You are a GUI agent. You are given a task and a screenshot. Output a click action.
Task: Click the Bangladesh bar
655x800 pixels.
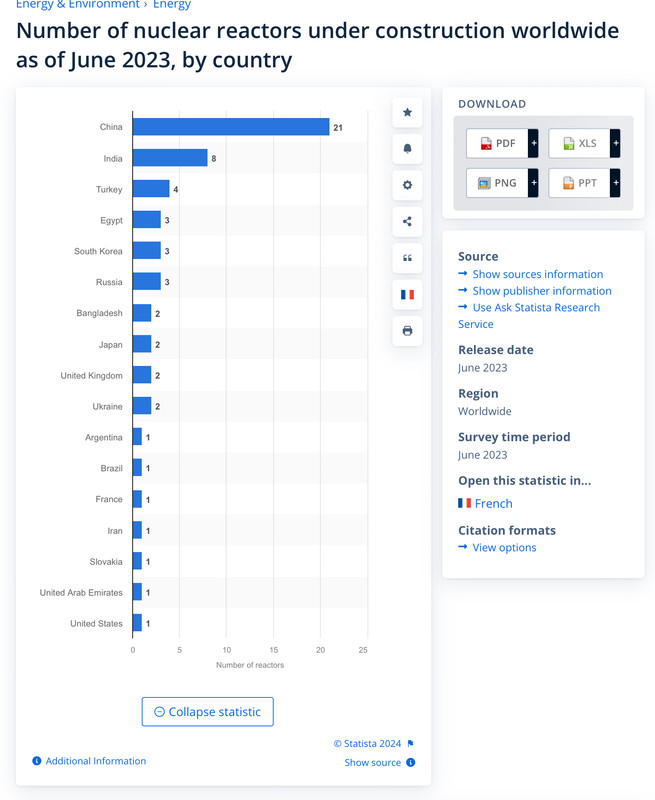coord(142,313)
